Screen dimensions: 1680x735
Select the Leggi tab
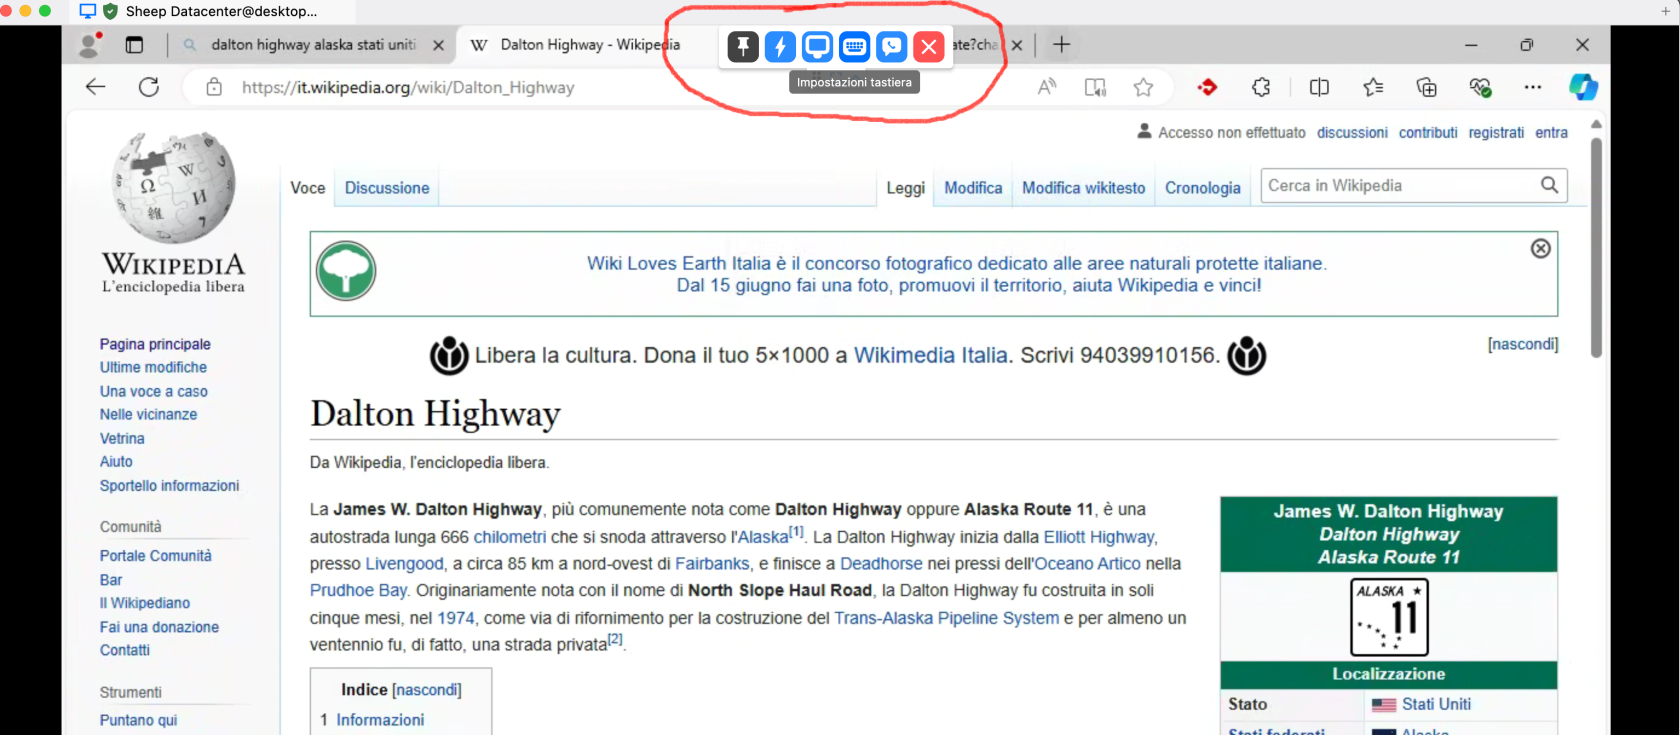tap(906, 188)
